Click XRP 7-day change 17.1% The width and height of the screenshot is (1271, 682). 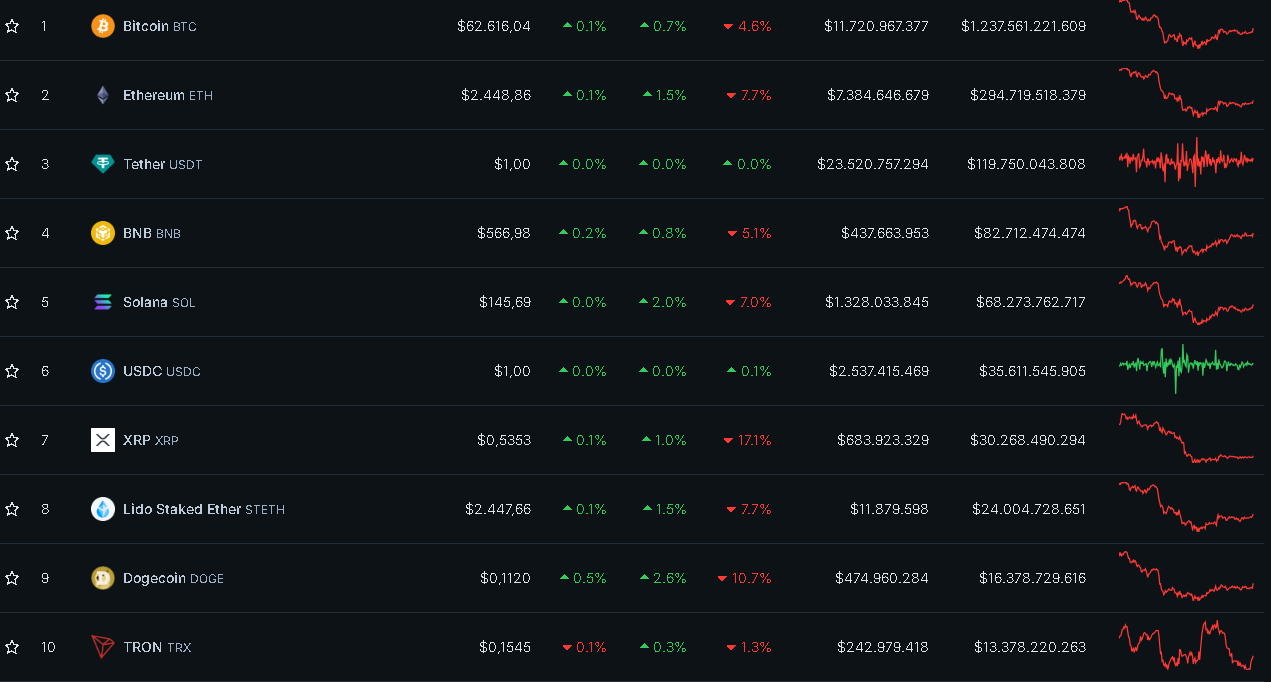[747, 440]
